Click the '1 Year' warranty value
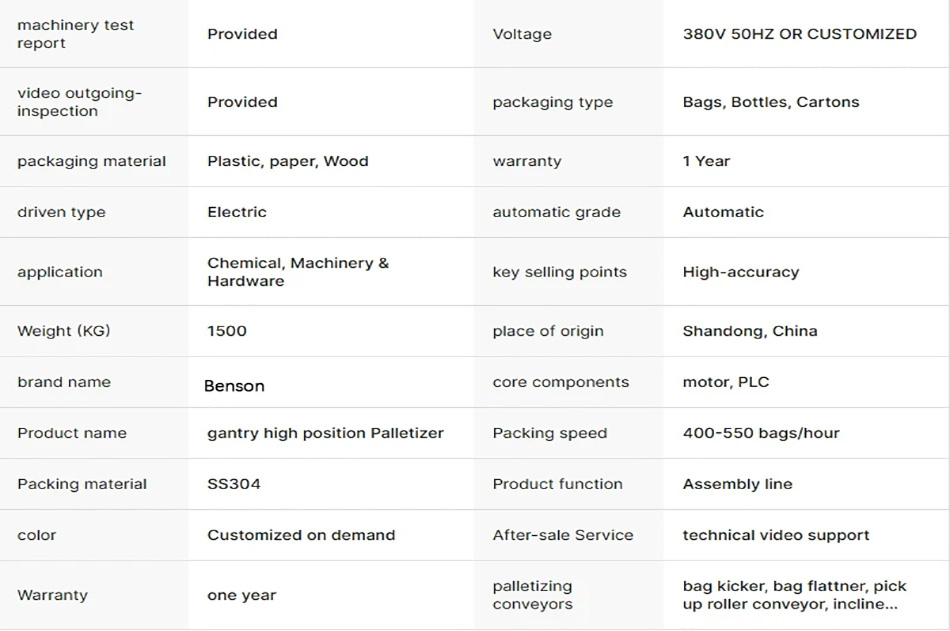 (706, 161)
